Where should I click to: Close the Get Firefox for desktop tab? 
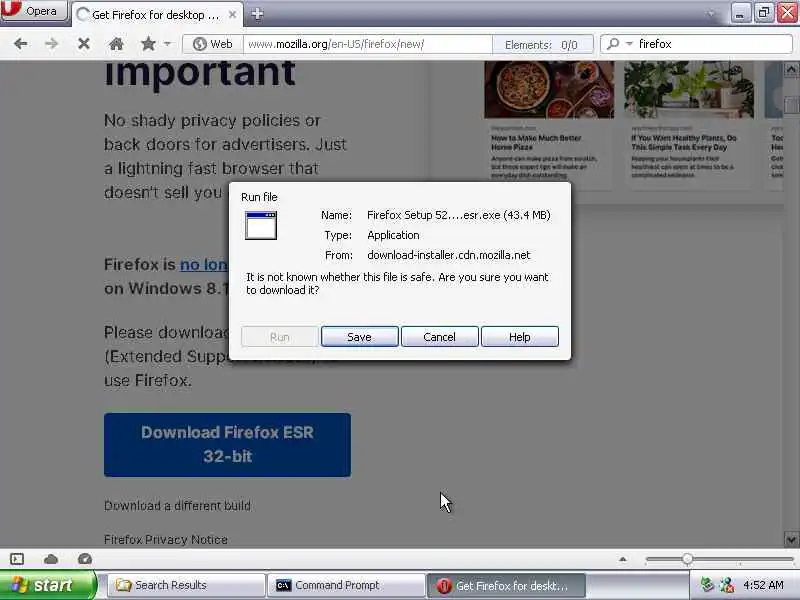pyautogui.click(x=232, y=15)
